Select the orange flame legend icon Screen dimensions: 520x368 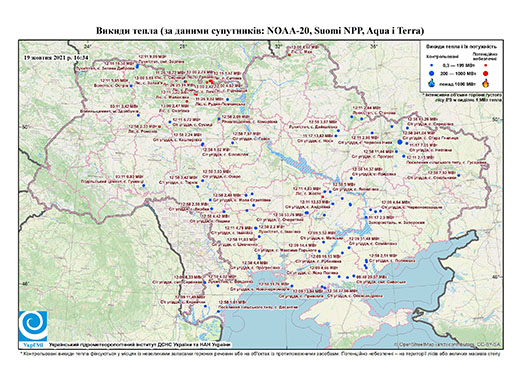pyautogui.click(x=485, y=83)
